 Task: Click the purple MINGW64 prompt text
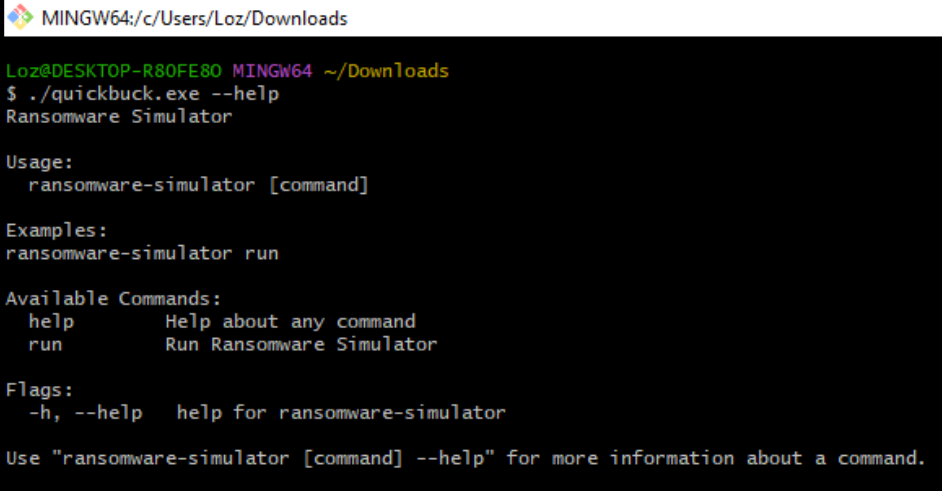272,71
